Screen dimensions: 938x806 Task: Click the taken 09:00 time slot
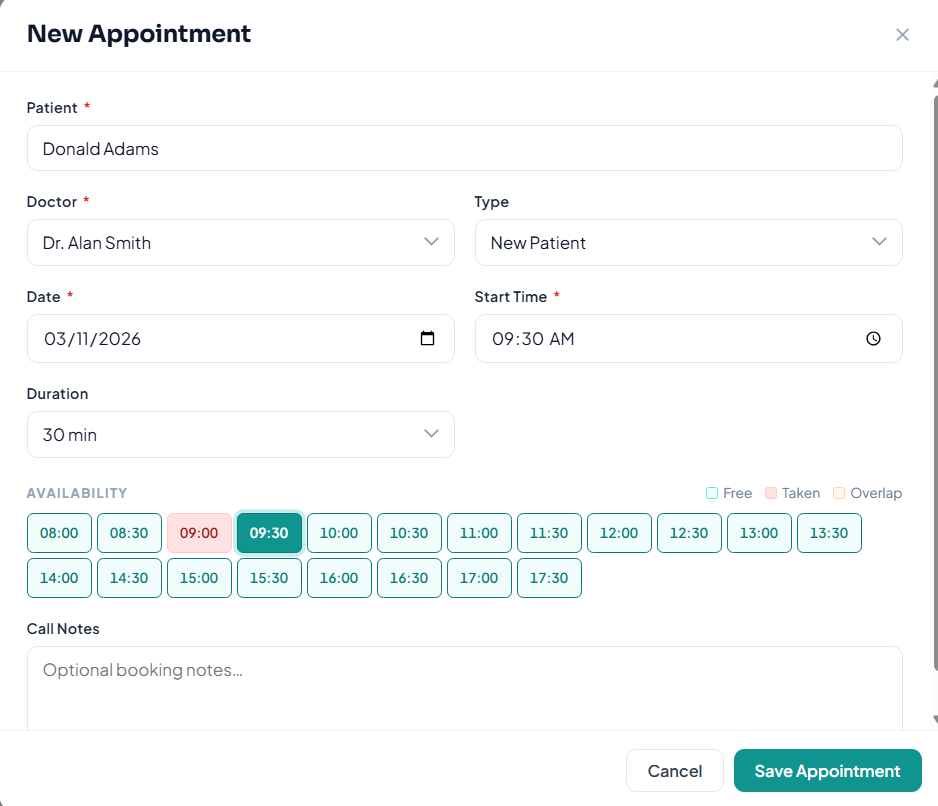[x=199, y=533]
